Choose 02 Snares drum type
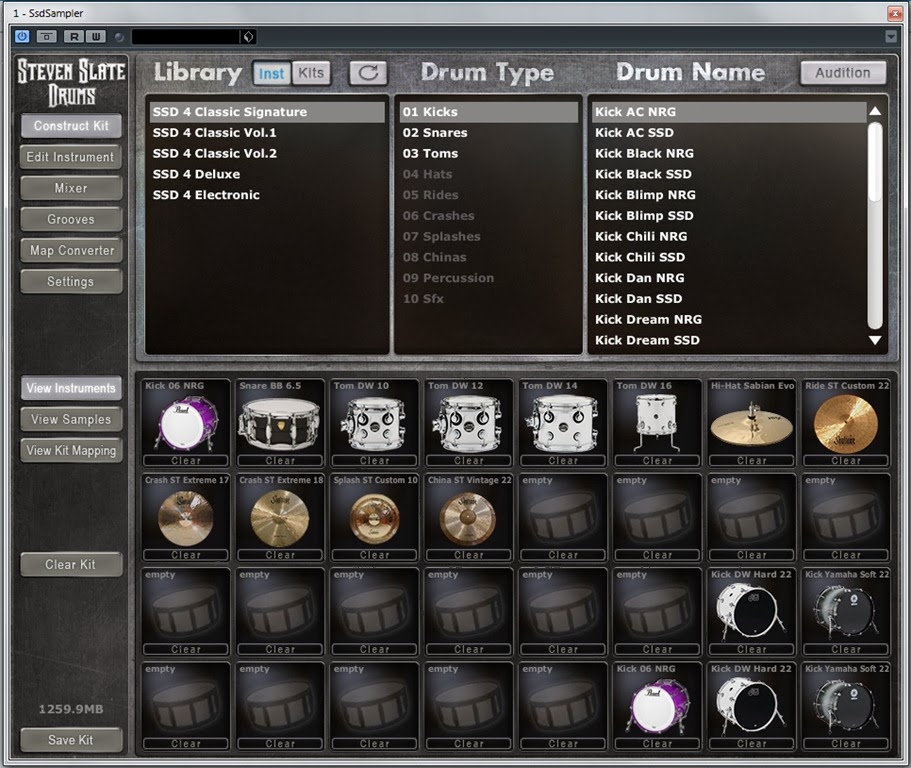Screen dimensions: 911x768 tap(489, 132)
